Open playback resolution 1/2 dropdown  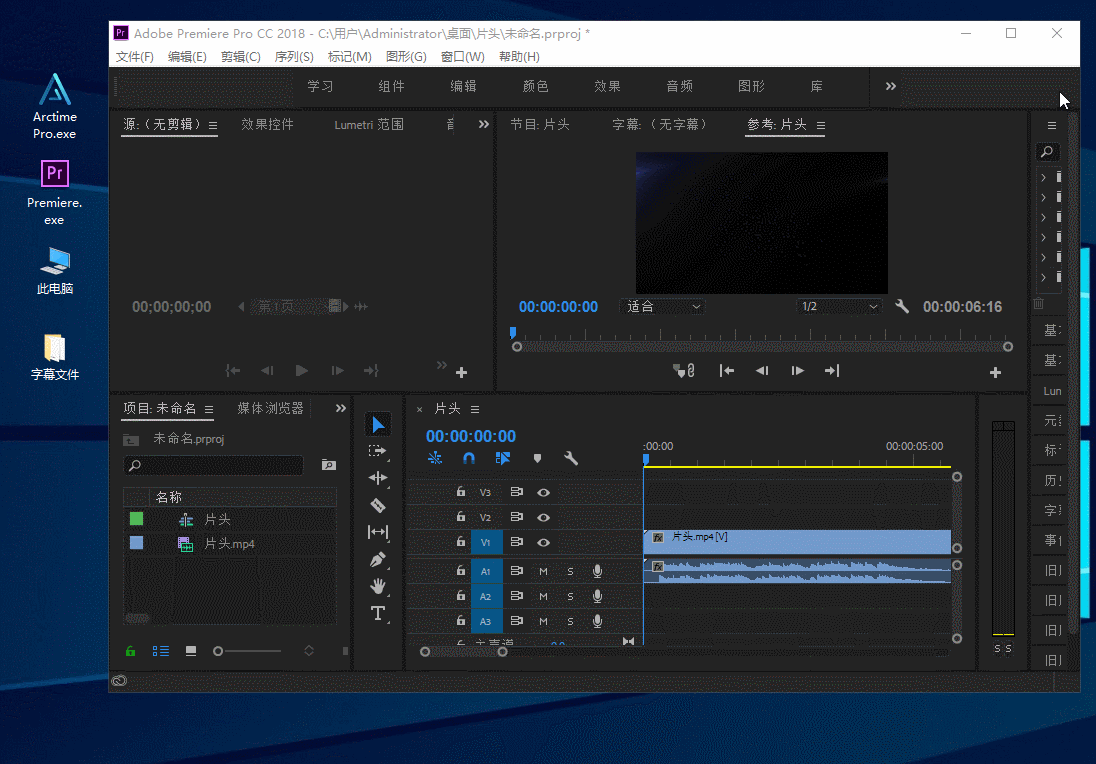(x=839, y=306)
